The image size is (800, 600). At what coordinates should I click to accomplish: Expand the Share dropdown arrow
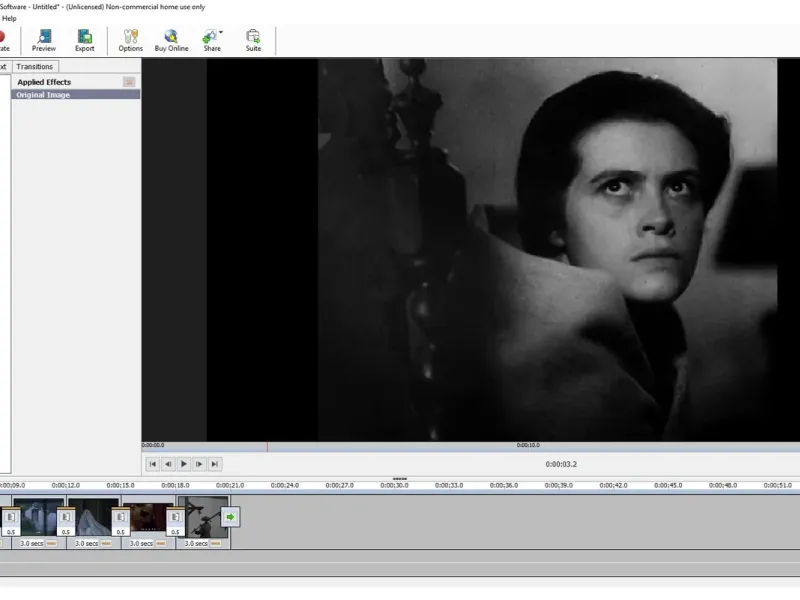pyautogui.click(x=221, y=33)
